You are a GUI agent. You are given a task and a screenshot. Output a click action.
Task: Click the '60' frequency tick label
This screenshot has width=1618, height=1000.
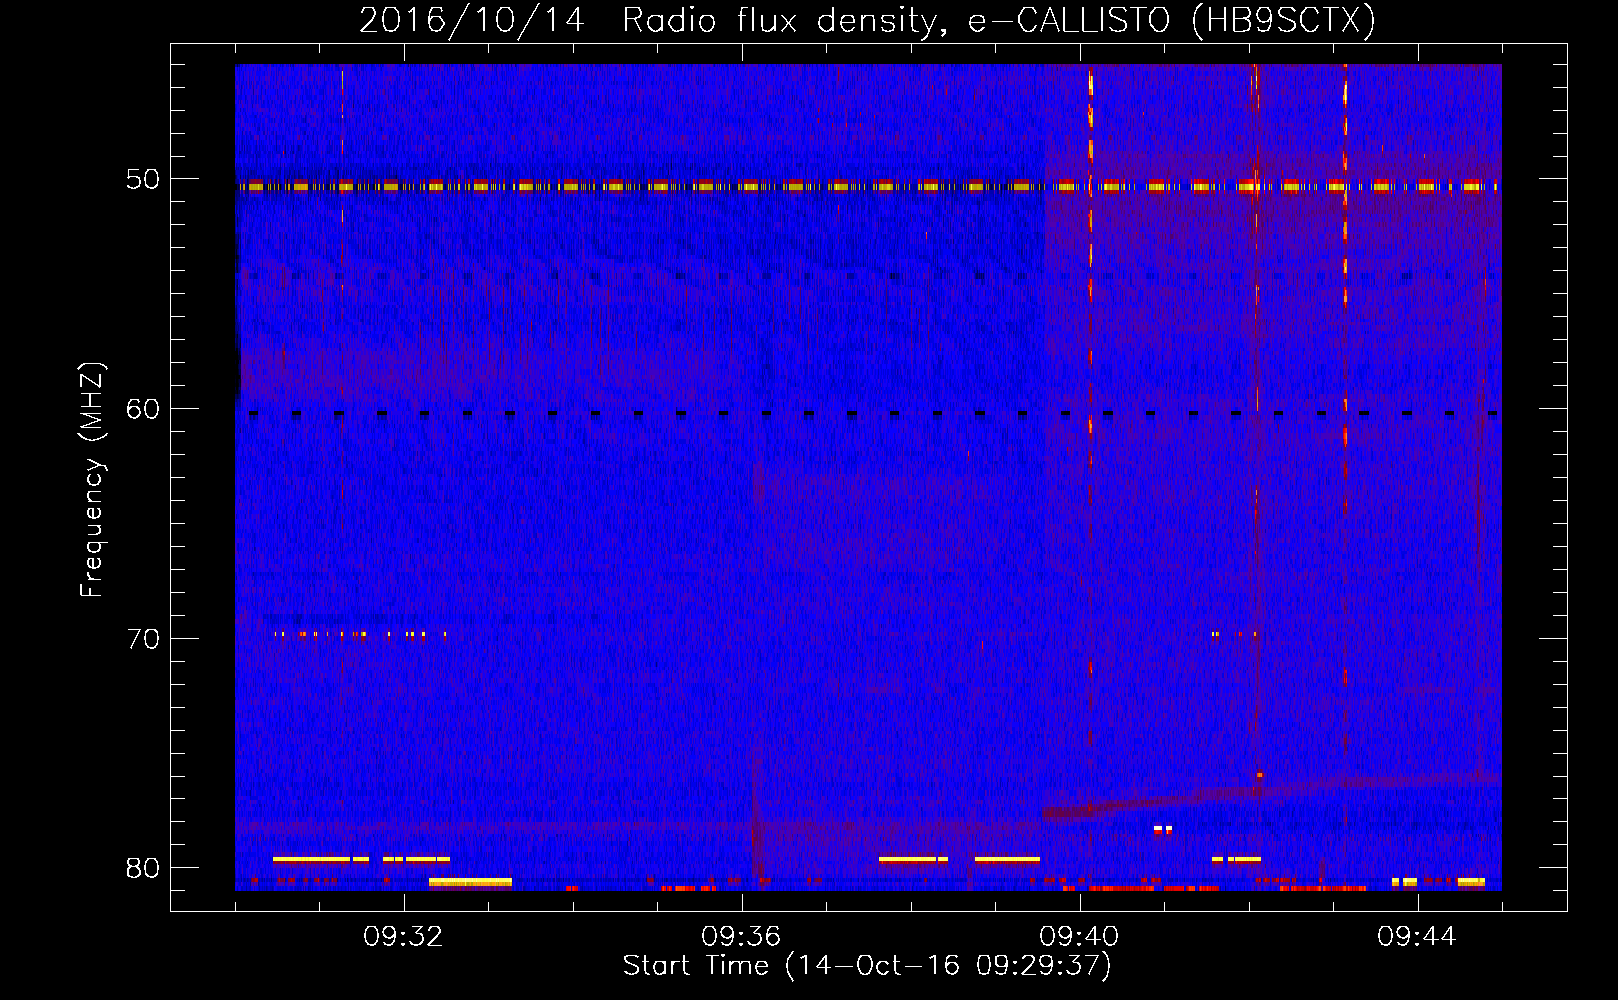(x=143, y=409)
